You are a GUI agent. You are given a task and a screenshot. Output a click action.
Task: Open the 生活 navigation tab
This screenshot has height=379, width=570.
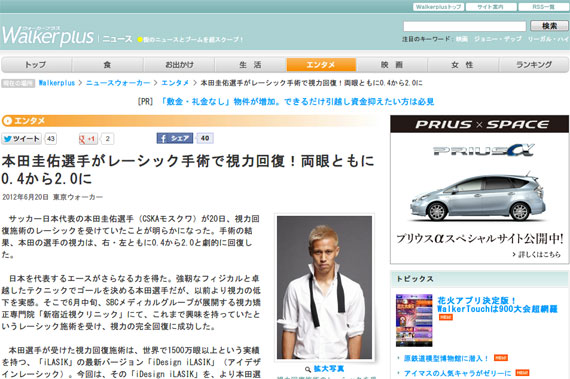(x=250, y=65)
